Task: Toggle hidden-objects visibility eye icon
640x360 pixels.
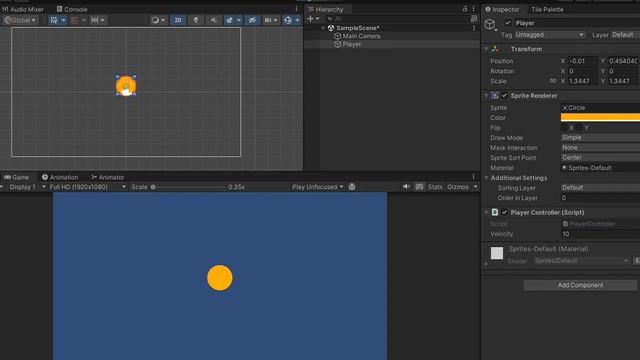Action: click(252, 20)
